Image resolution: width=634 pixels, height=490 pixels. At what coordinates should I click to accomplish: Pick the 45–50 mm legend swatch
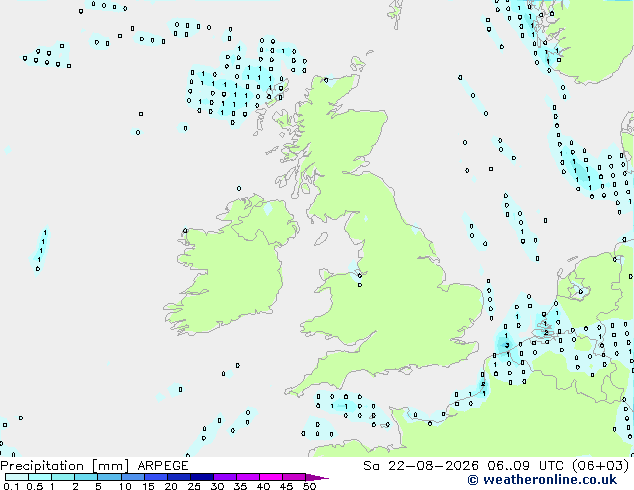[294, 477]
